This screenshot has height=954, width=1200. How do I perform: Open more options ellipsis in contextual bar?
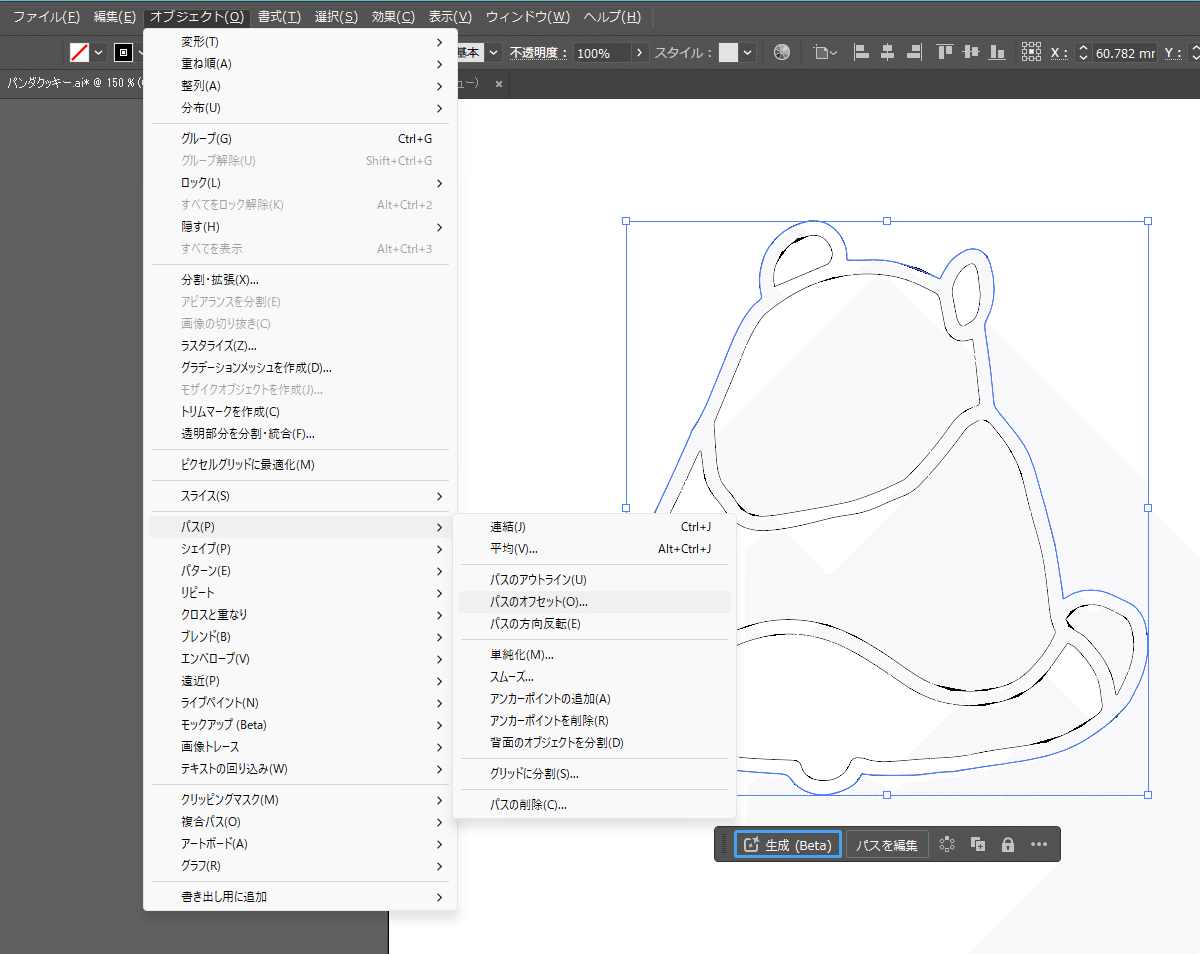[x=1039, y=845]
